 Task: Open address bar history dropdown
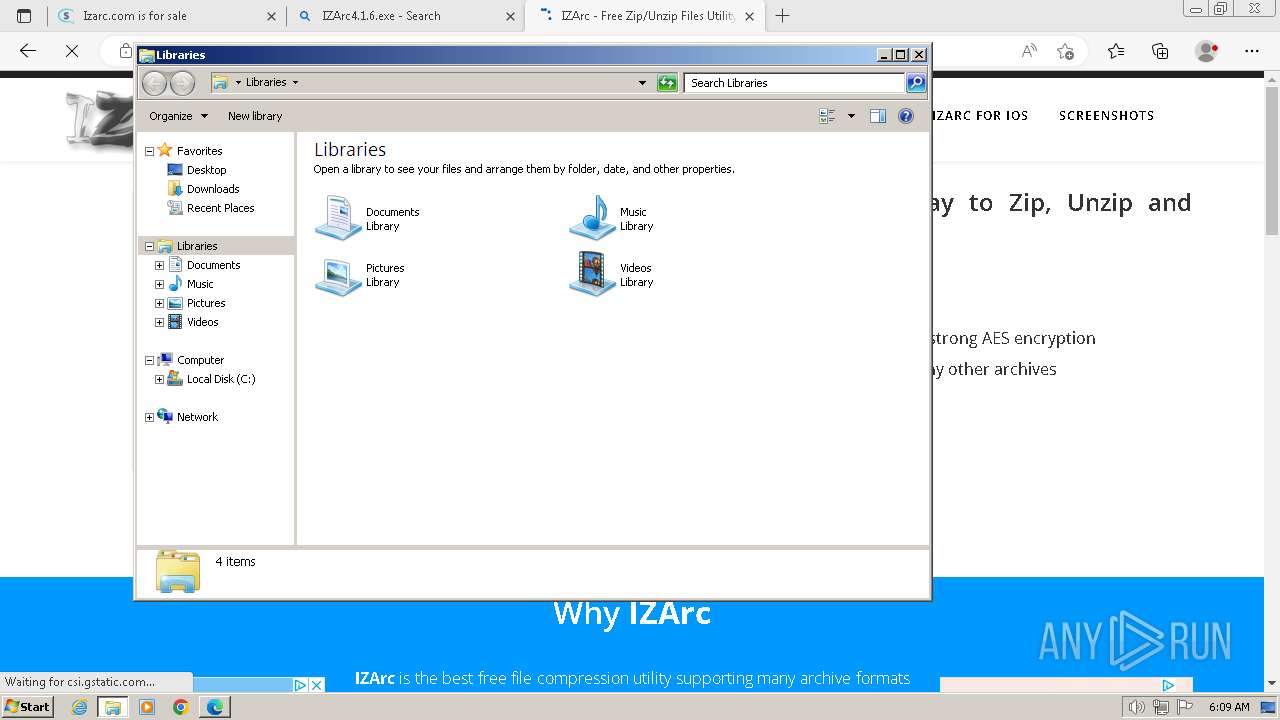click(642, 83)
